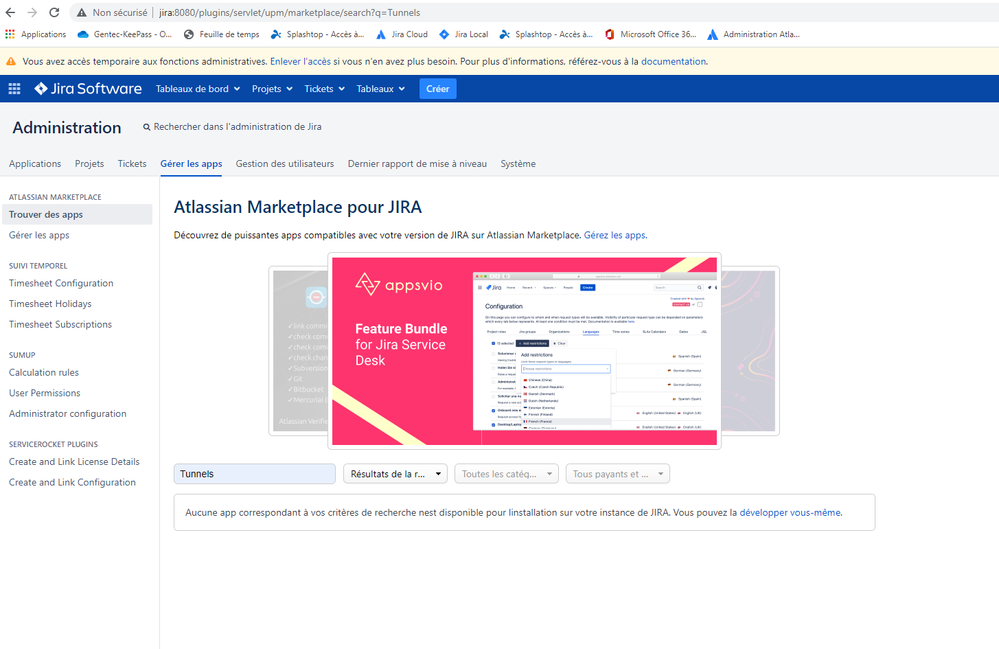Click the Tunnels search input field

pos(255,474)
